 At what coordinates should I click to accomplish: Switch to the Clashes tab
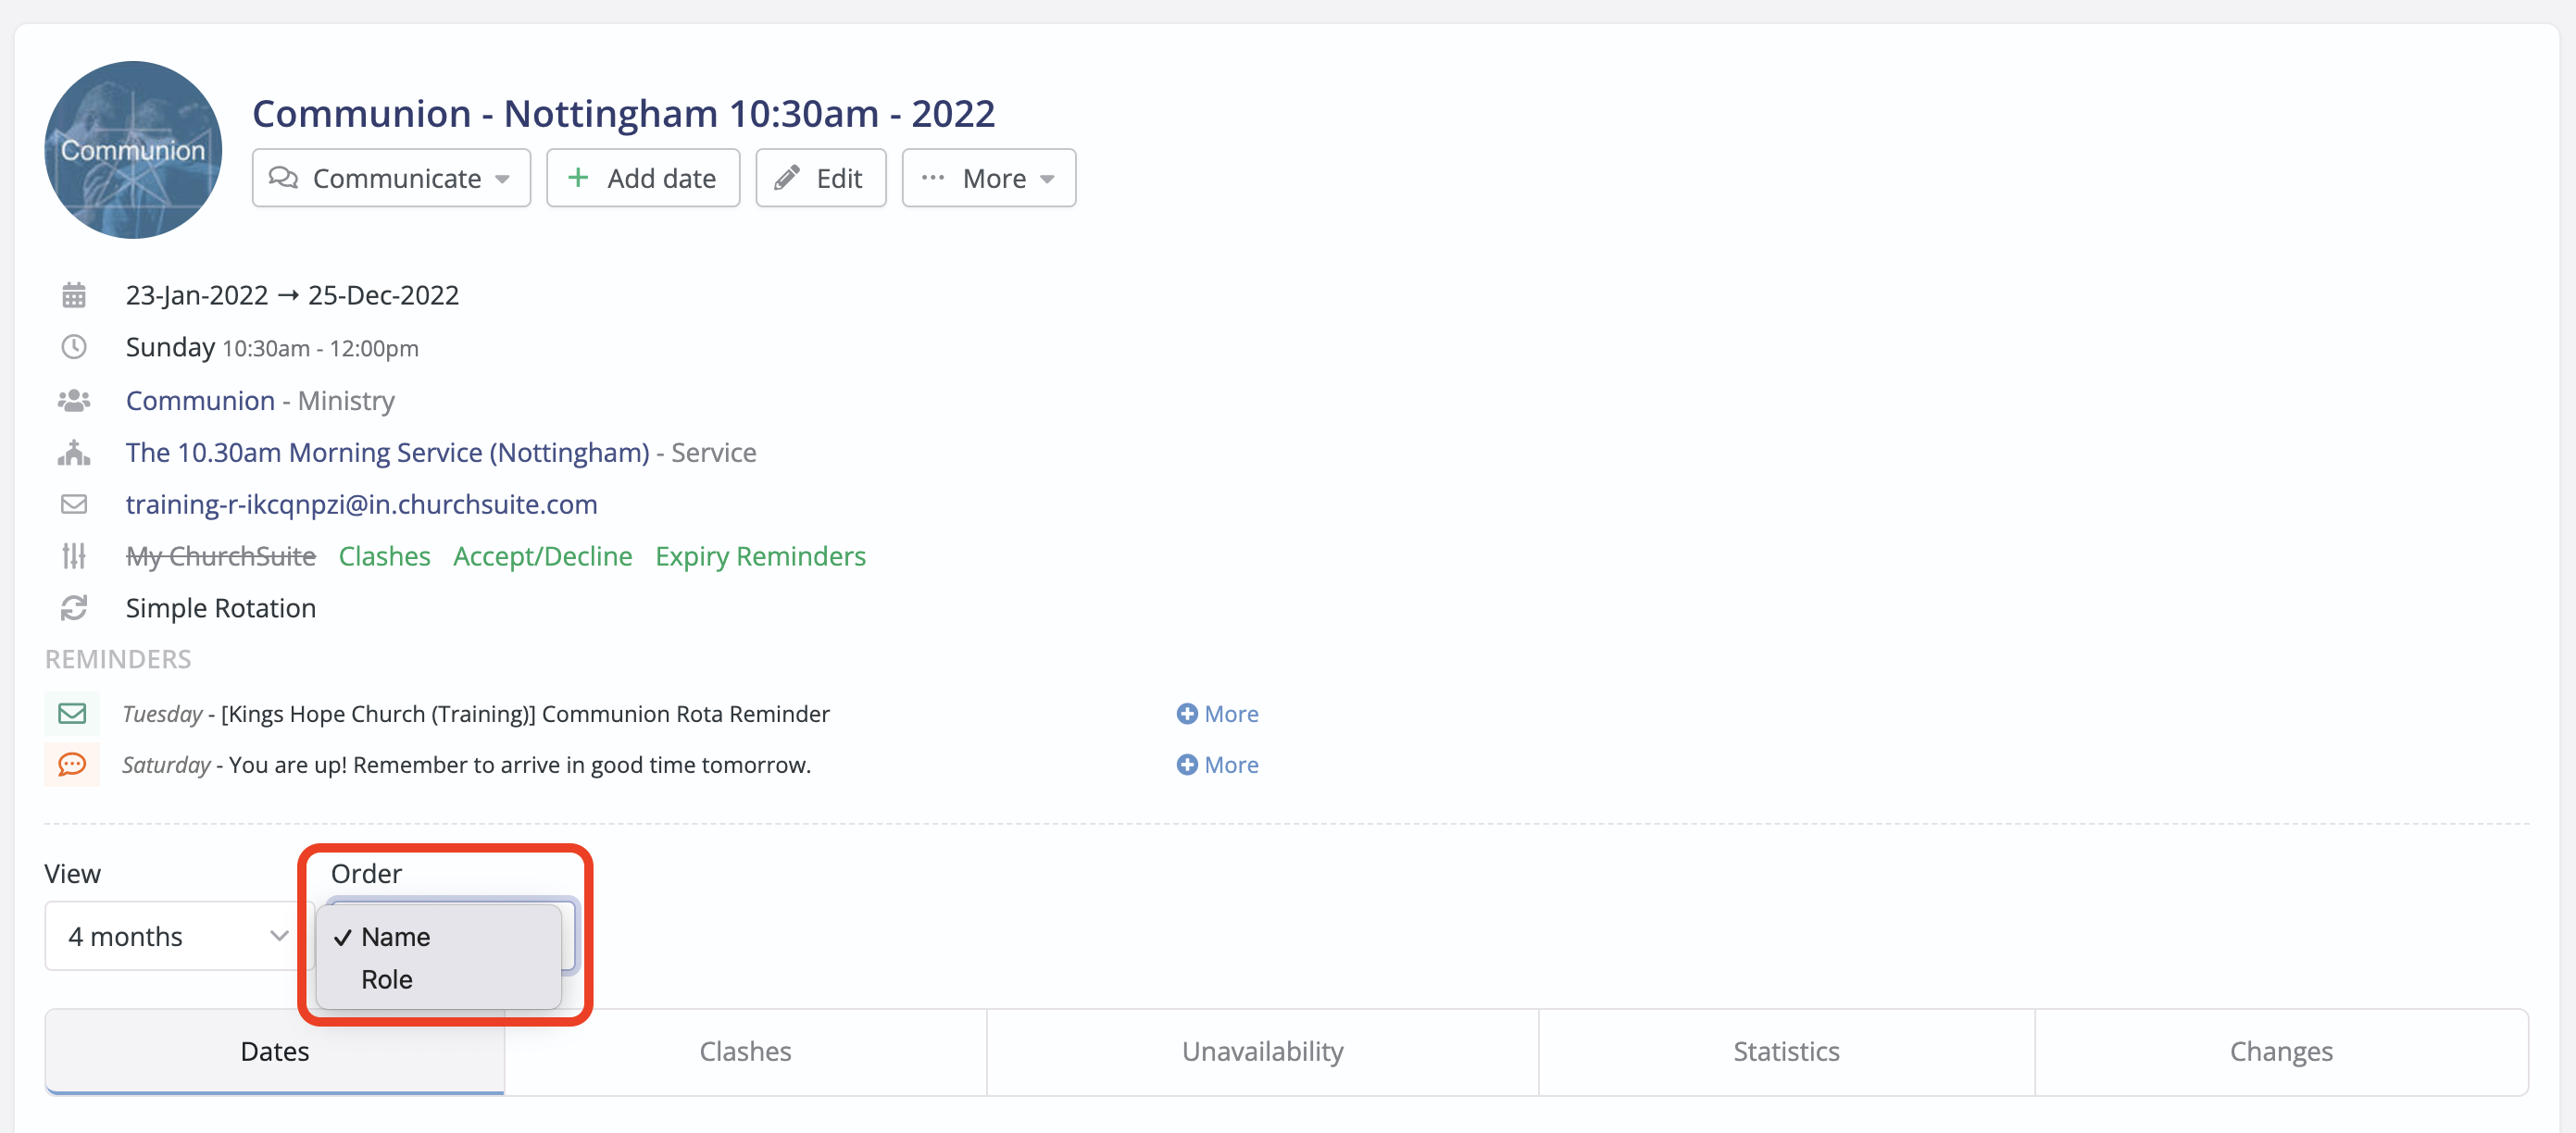[745, 1052]
